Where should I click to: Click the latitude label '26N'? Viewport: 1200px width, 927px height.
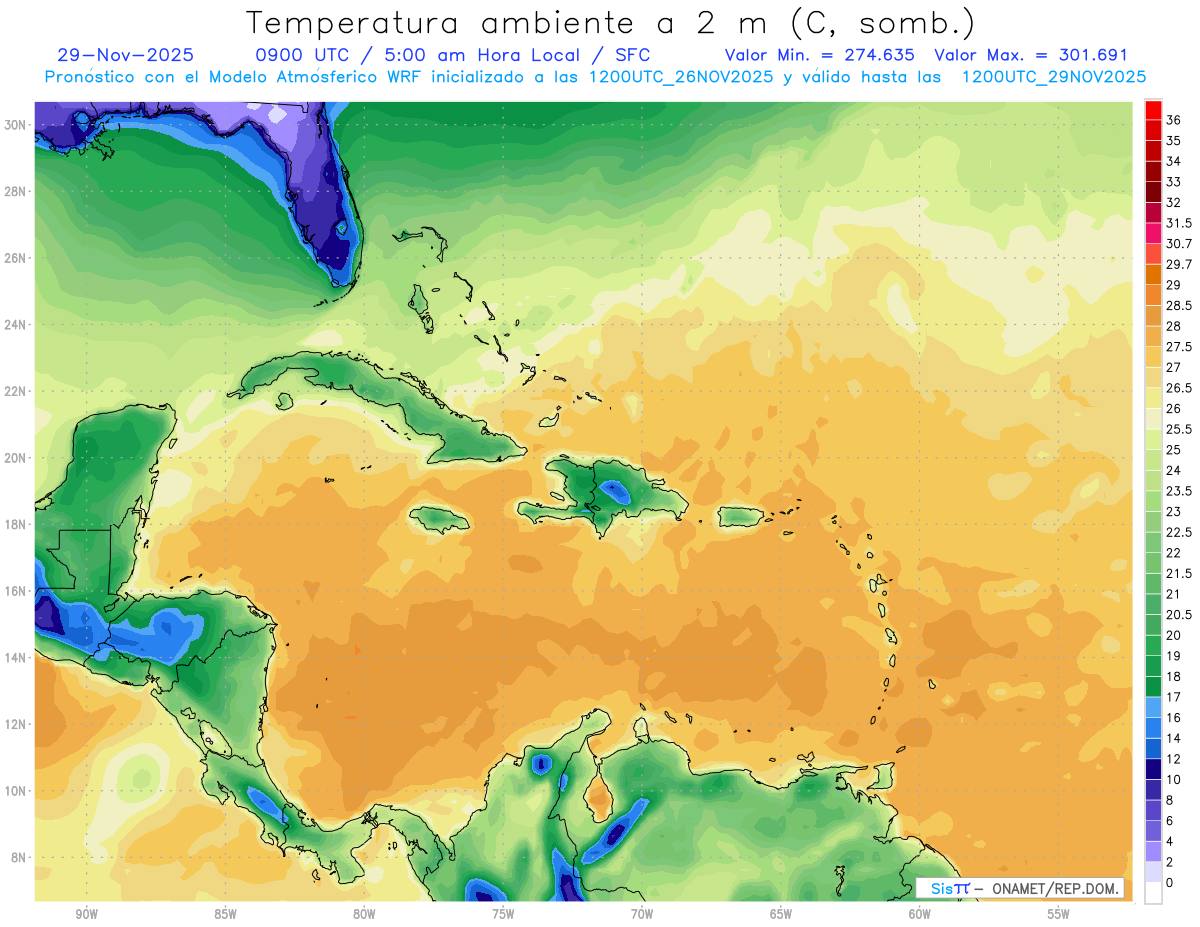(x=17, y=258)
